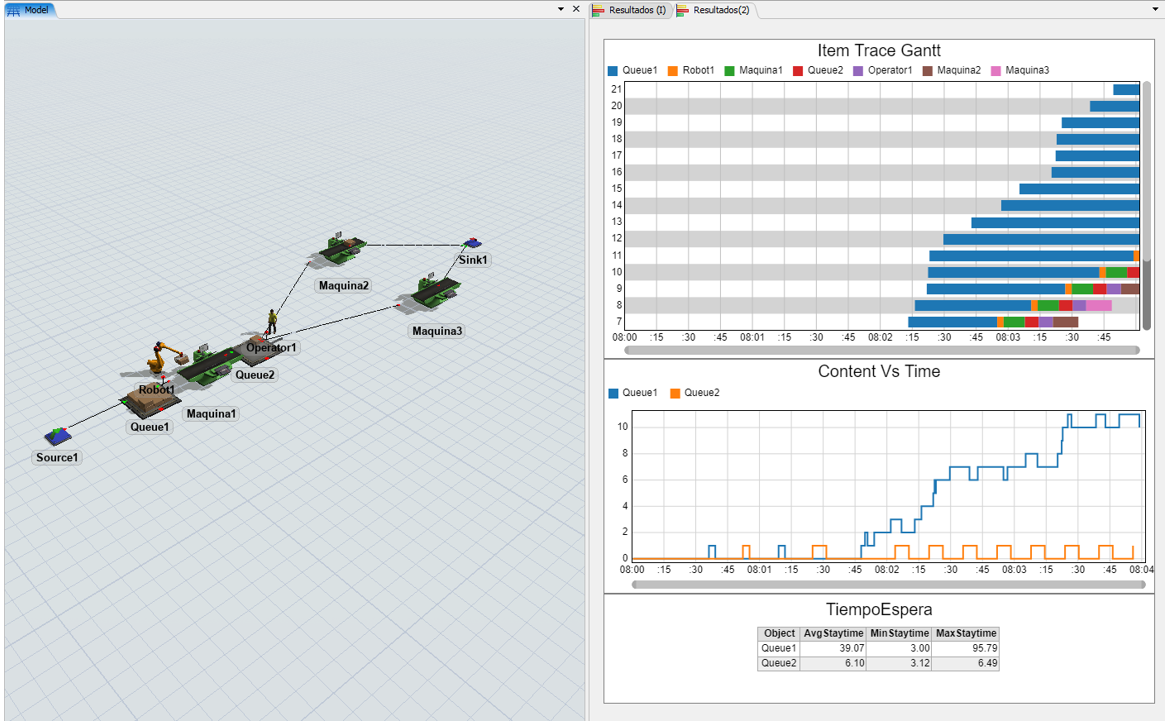
Task: Select the Source1 object in the model
Action: coord(59,436)
